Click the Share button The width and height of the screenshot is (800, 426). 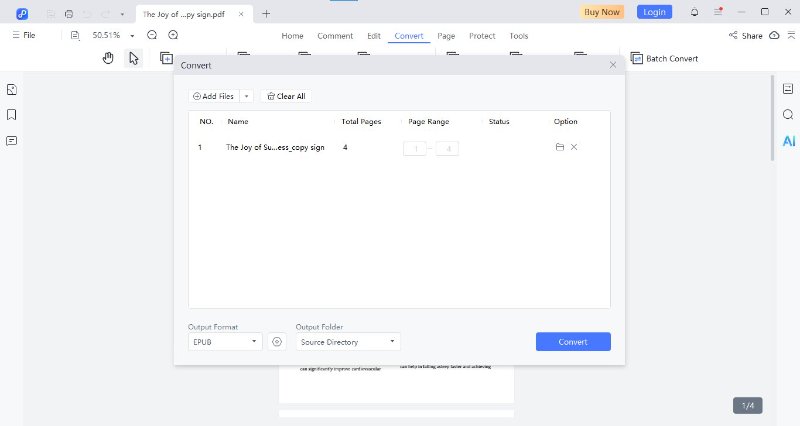tap(745, 35)
